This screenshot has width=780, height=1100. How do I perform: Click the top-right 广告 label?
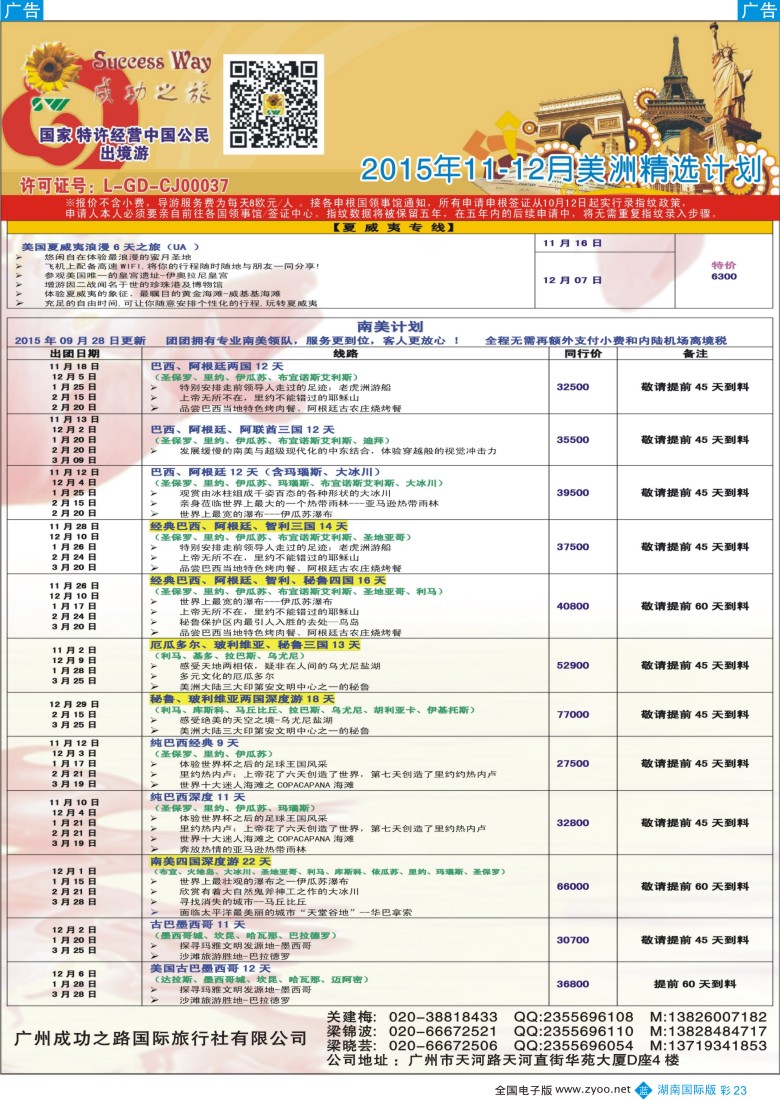click(758, 10)
